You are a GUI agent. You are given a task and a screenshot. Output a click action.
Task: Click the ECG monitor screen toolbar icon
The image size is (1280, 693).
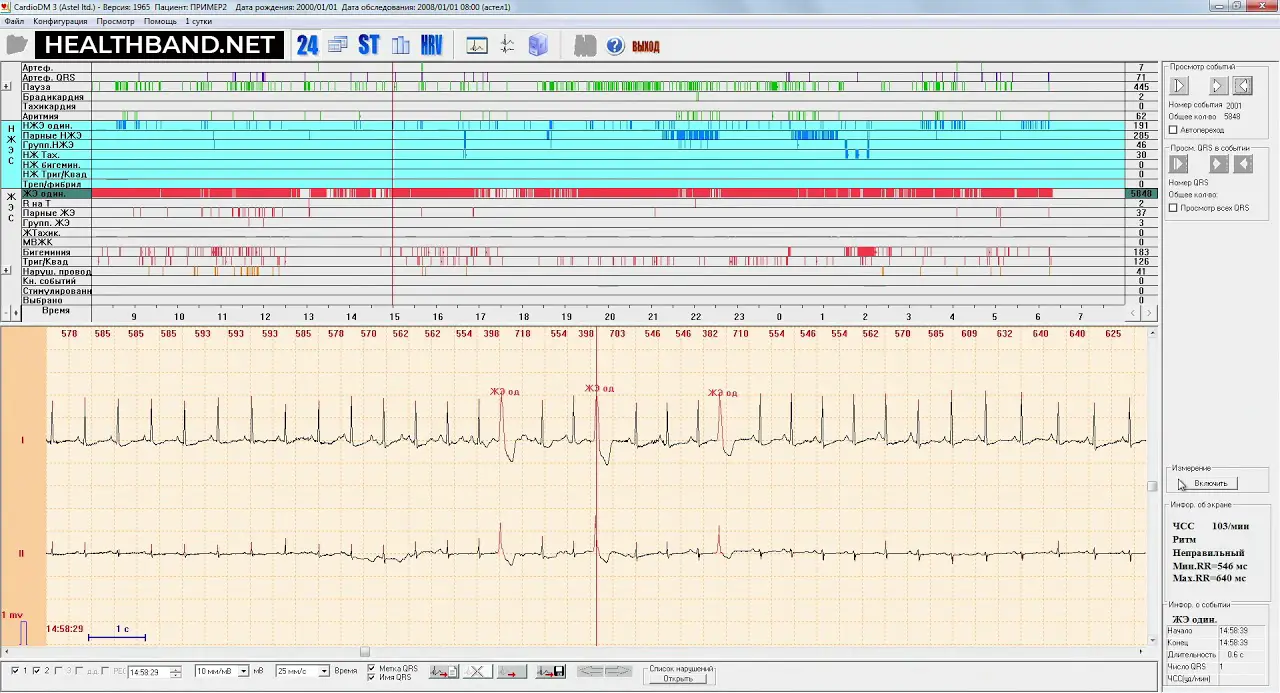[477, 45]
